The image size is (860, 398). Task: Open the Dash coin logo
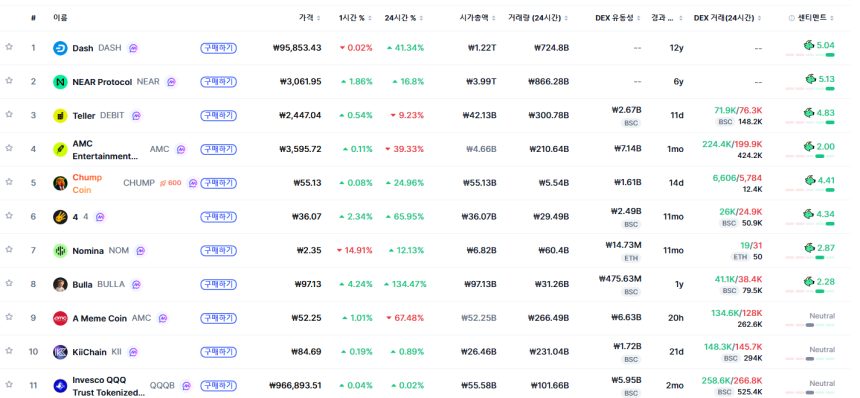click(60, 48)
